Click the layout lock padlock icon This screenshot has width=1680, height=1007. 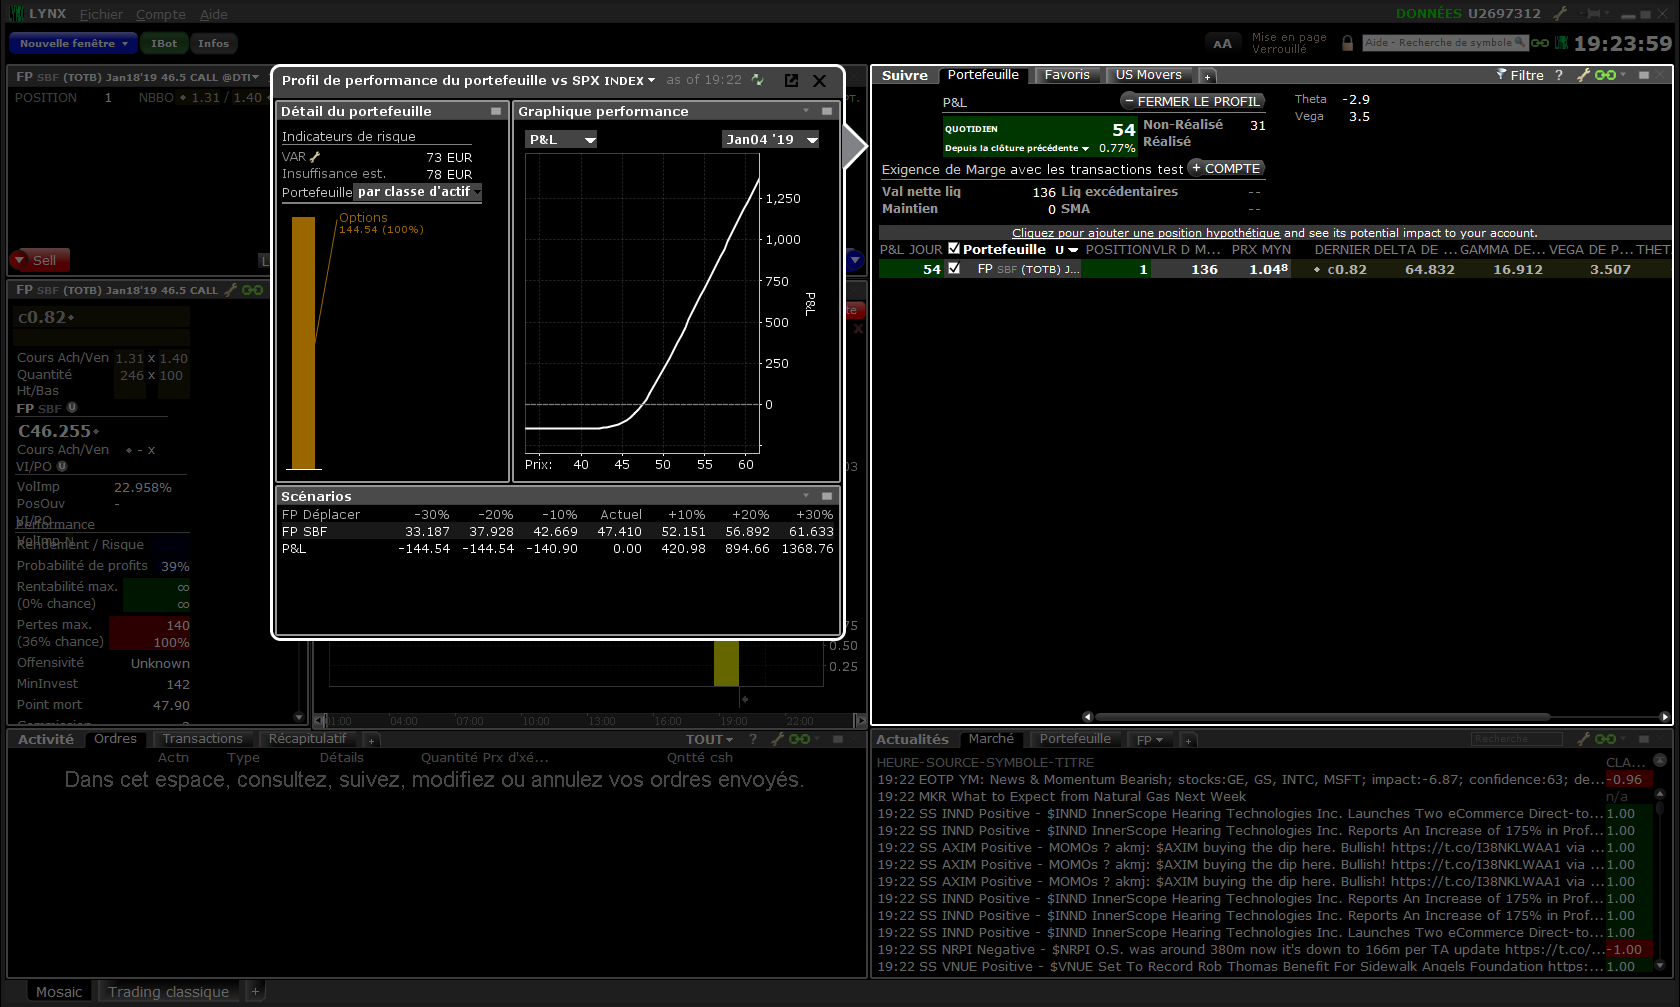pos(1347,43)
